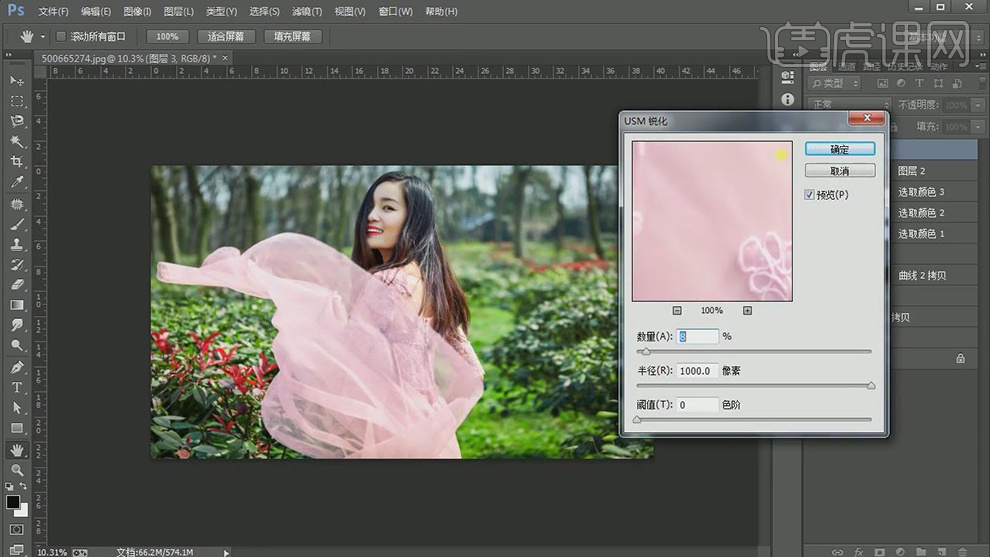
Task: Click the 阈值(T) threshold input field
Action: tap(697, 405)
